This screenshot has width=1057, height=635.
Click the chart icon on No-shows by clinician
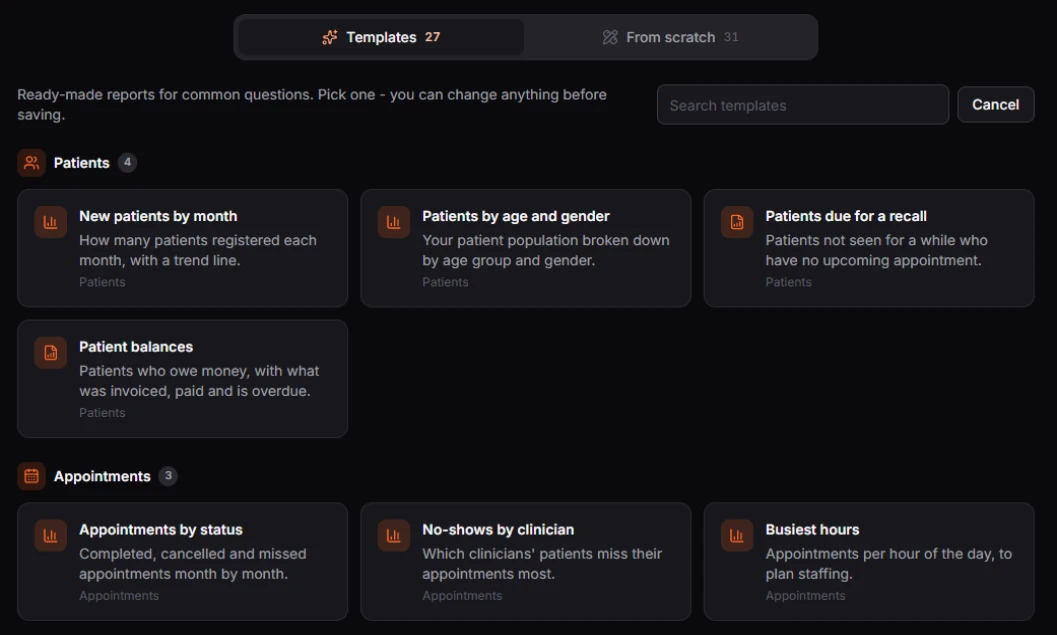(394, 535)
